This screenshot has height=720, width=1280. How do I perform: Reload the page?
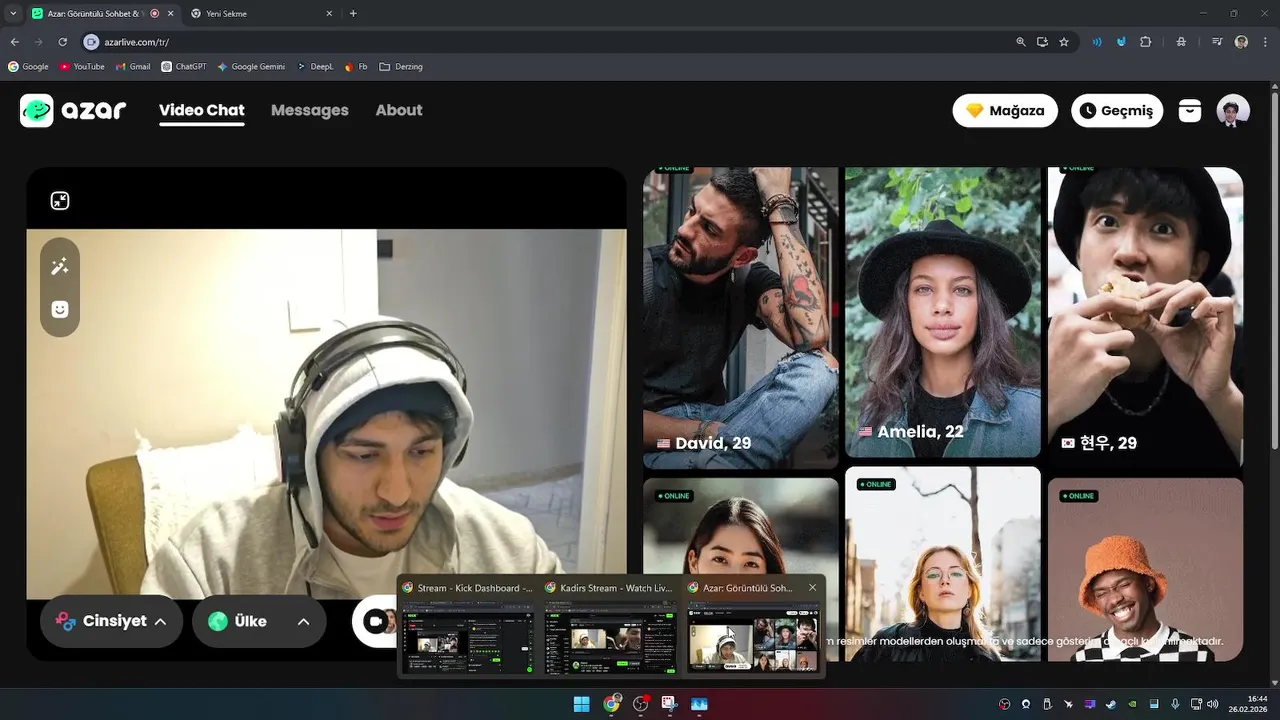(62, 42)
